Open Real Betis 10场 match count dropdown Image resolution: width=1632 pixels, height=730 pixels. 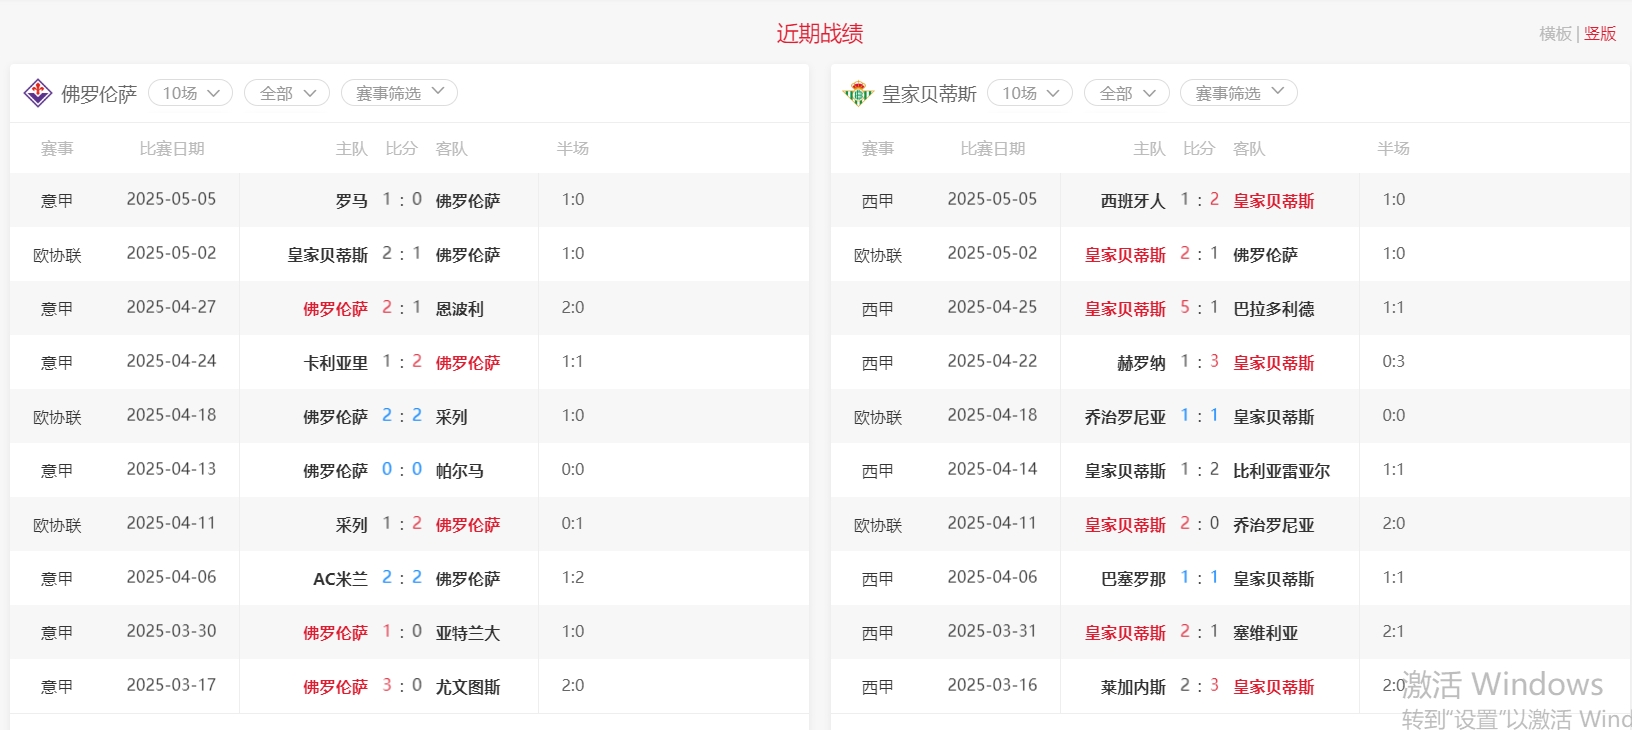click(1030, 93)
